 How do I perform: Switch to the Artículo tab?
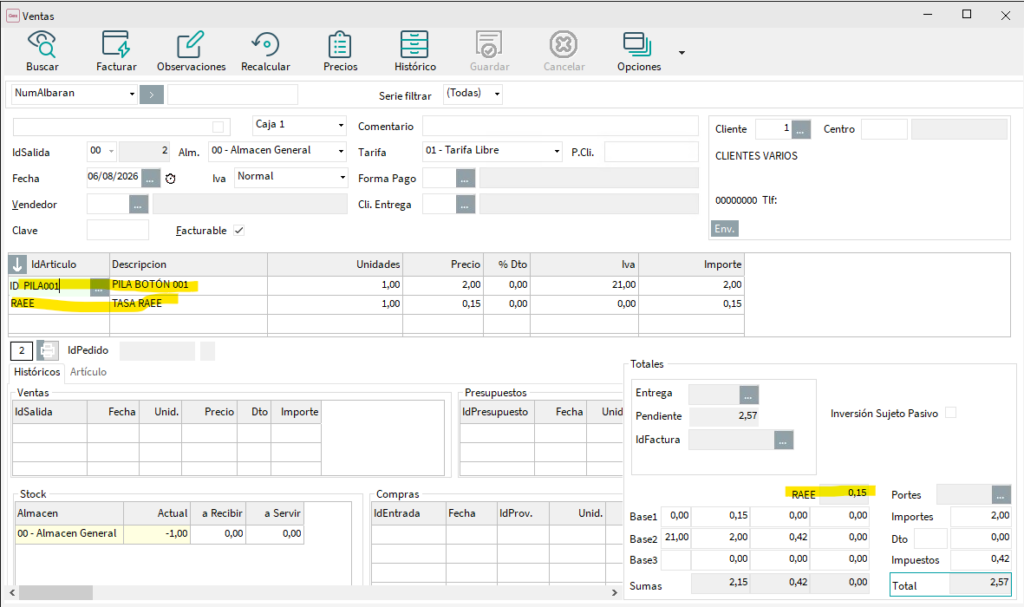[88, 372]
